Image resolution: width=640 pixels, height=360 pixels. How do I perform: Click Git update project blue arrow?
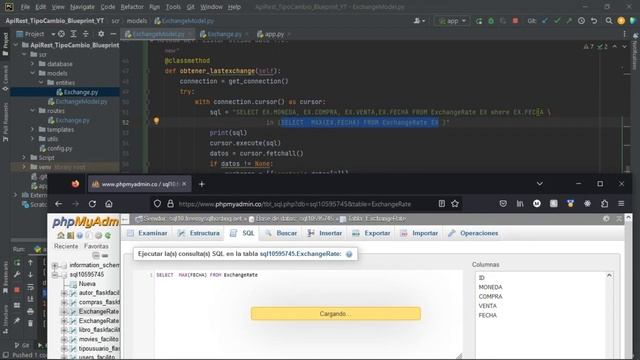click(x=545, y=21)
